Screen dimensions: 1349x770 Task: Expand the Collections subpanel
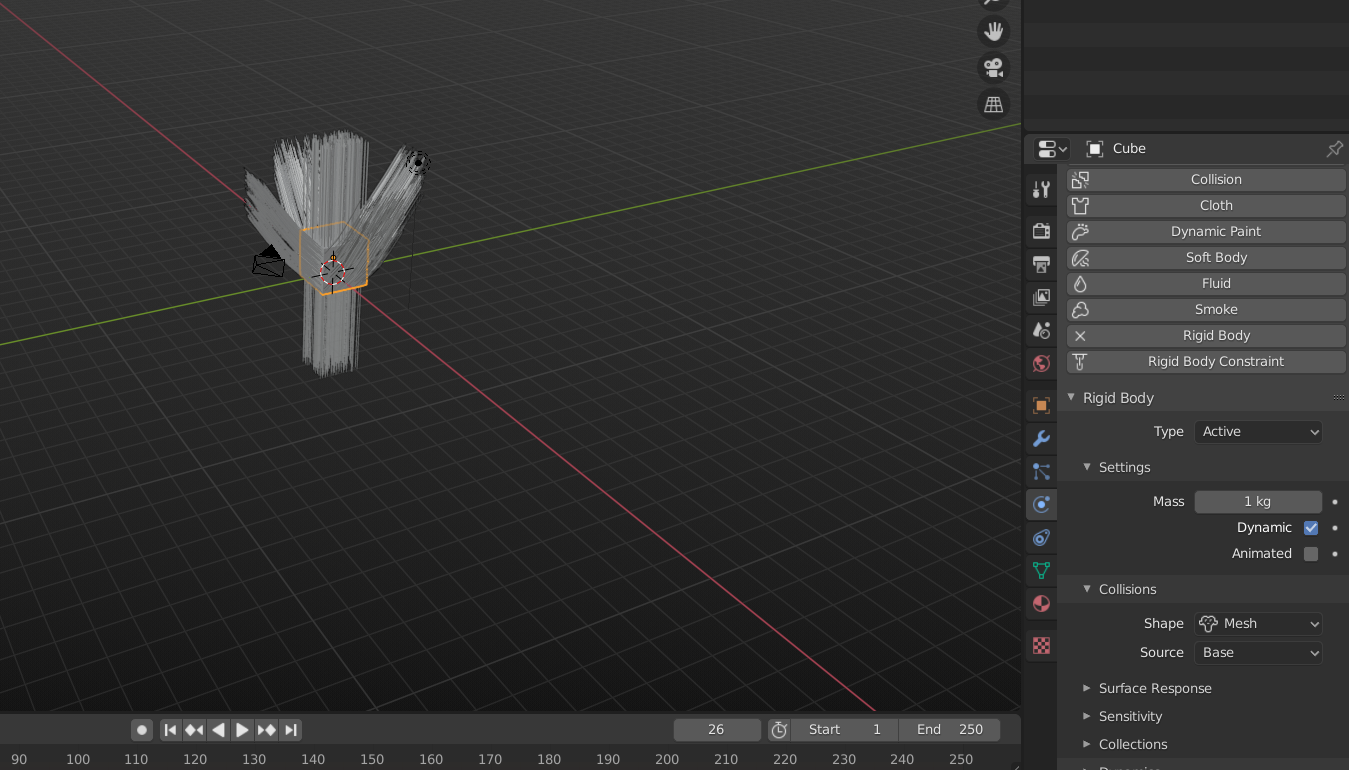[1087, 744]
